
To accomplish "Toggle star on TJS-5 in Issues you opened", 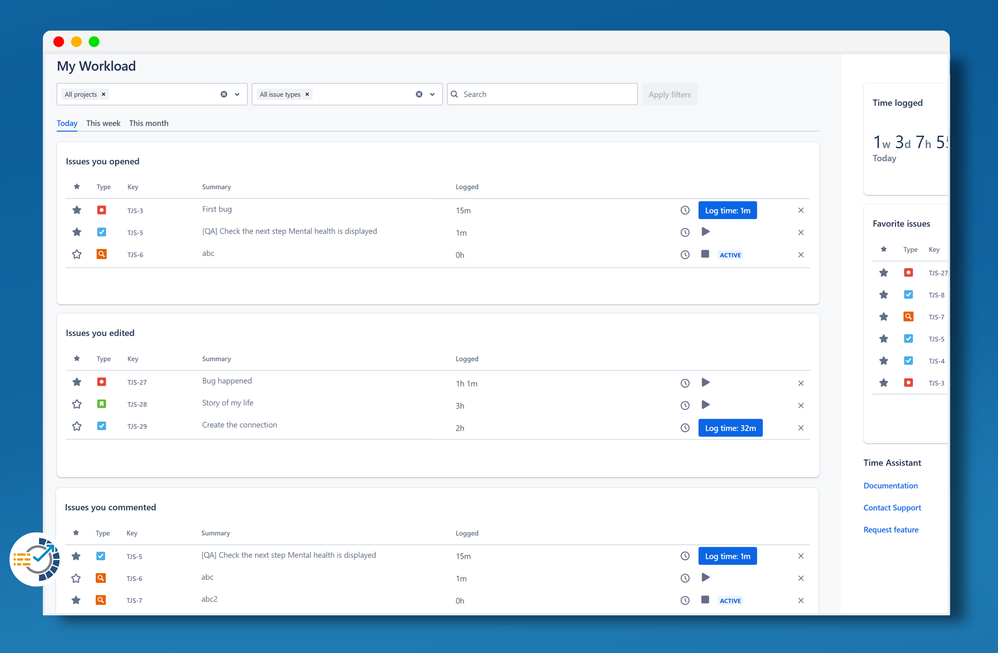I will coord(77,232).
